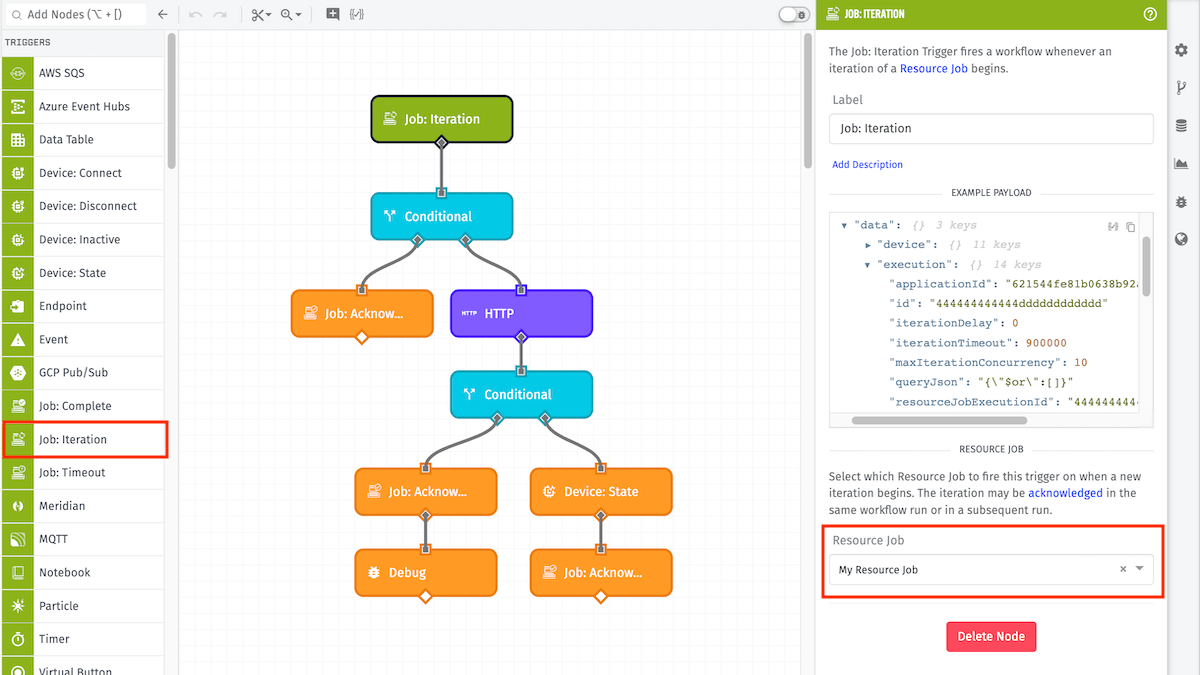Select AWS SQS trigger in palette
The image size is (1200, 675).
(82, 73)
